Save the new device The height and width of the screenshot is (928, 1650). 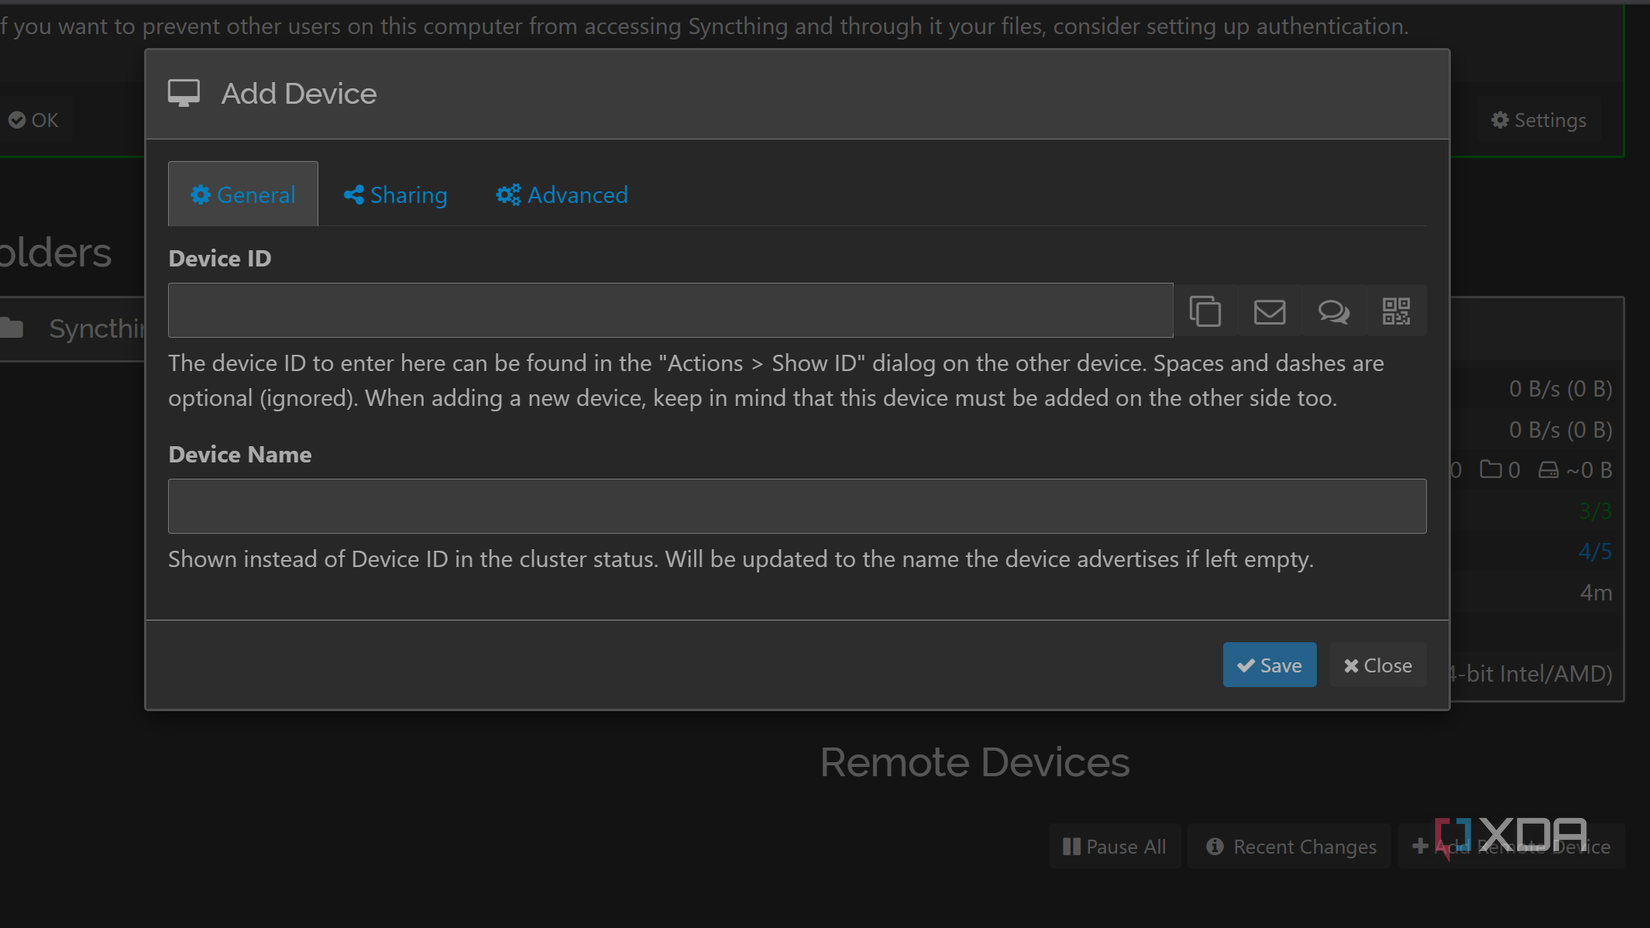tap(1269, 664)
